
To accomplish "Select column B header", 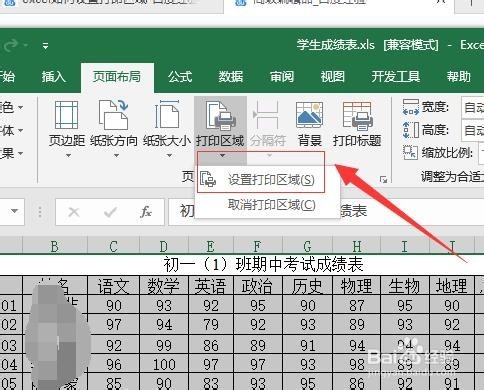I will coord(55,247).
